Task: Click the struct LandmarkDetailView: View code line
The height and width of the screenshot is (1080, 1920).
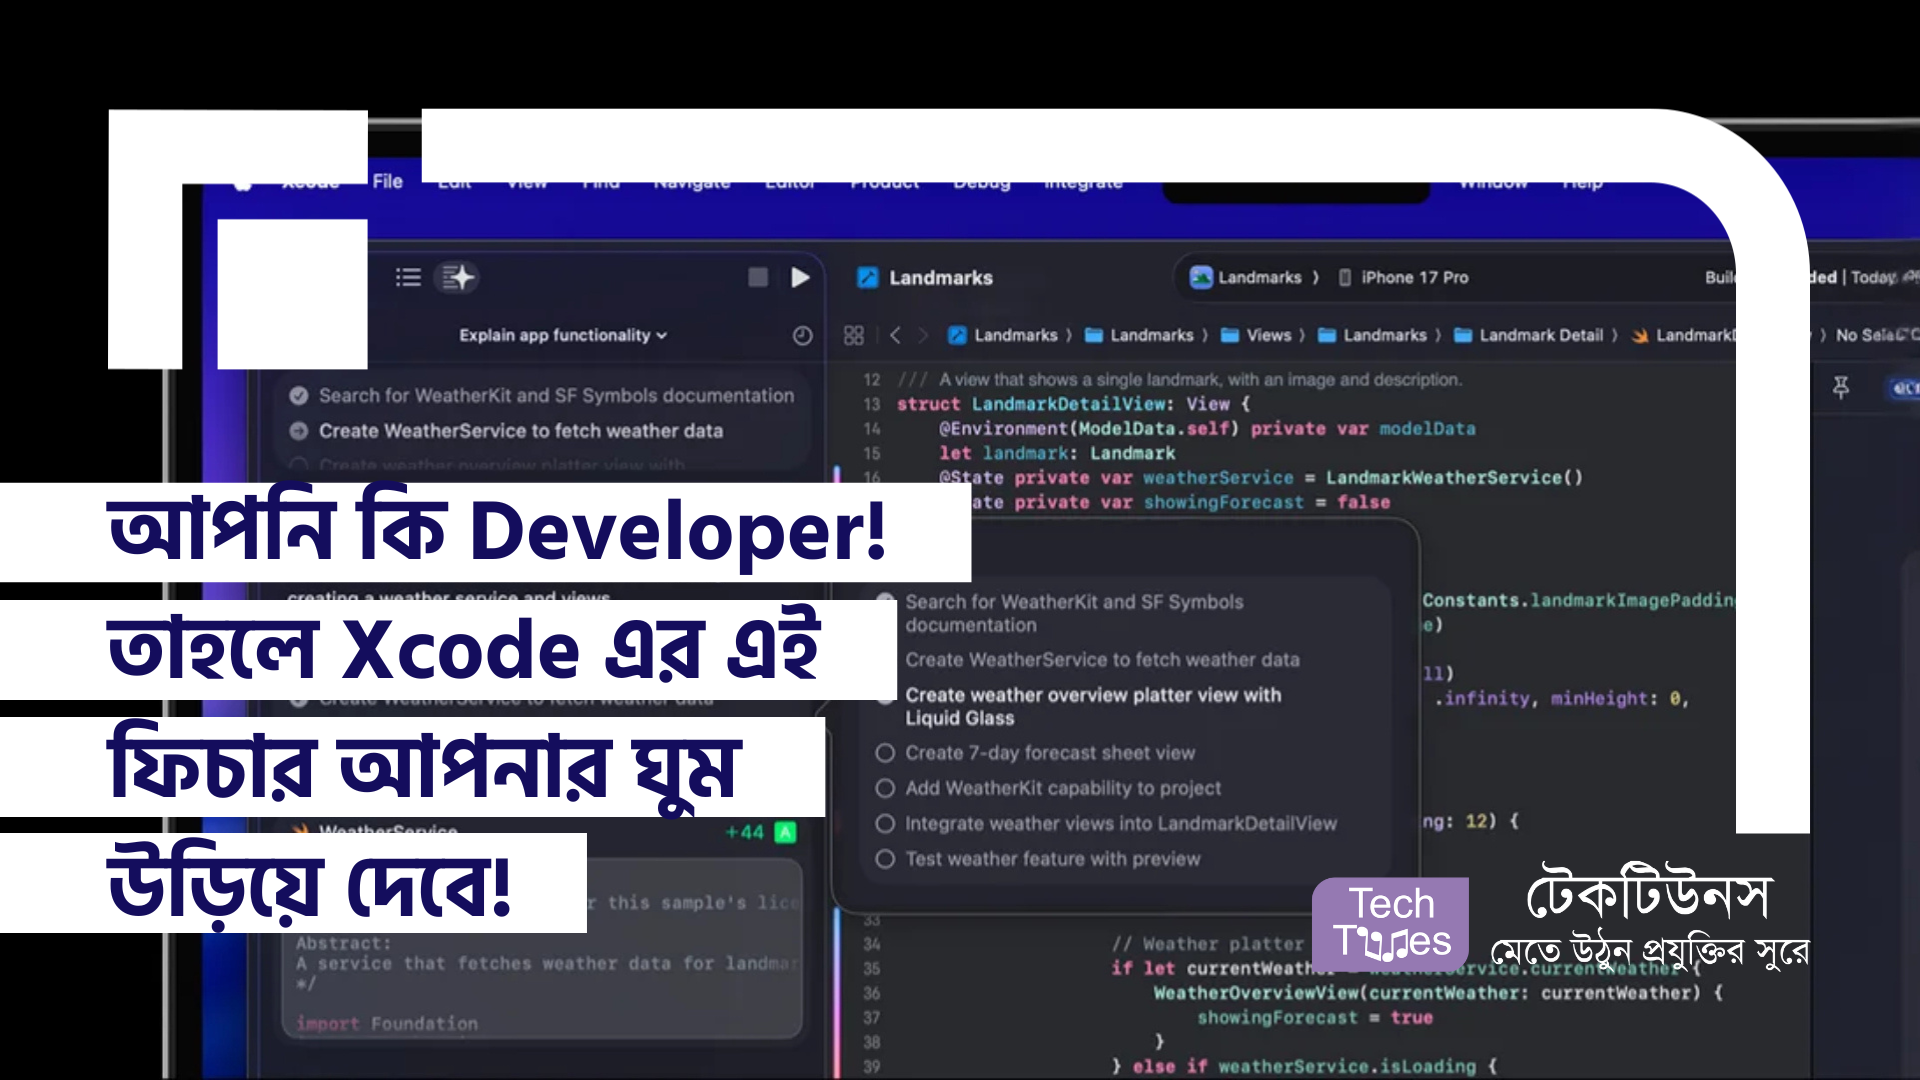Action: 1073,404
